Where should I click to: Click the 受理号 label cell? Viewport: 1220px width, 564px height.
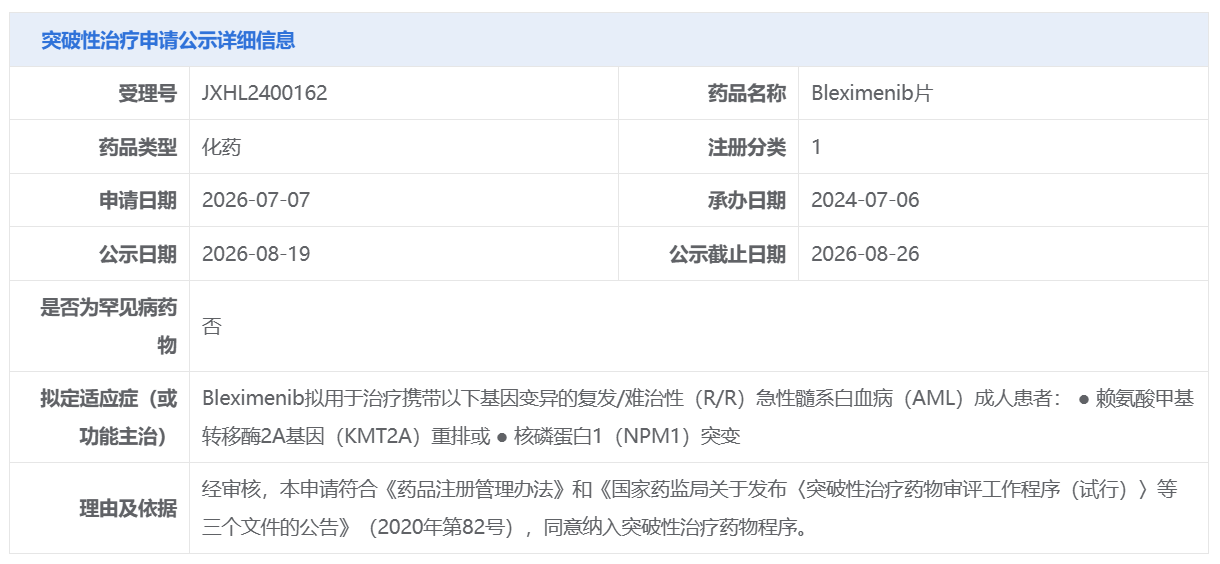[100, 93]
